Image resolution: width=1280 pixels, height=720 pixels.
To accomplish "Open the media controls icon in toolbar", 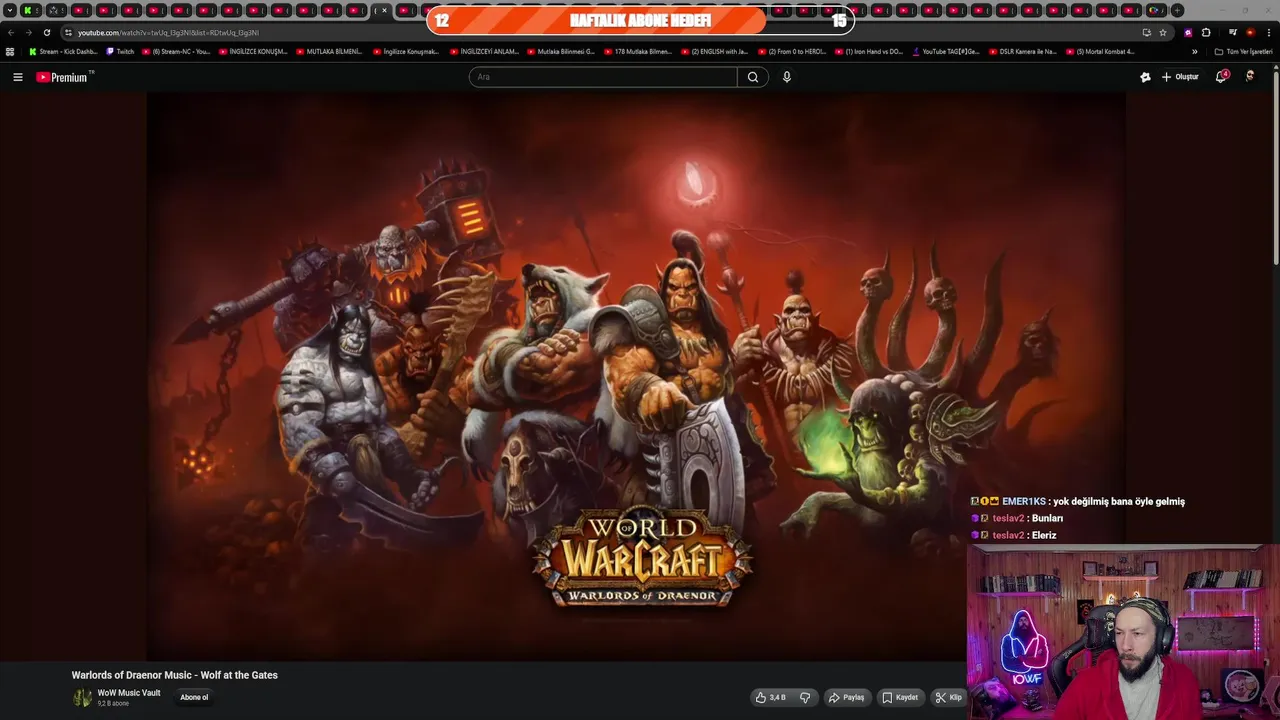I will 1233,32.
